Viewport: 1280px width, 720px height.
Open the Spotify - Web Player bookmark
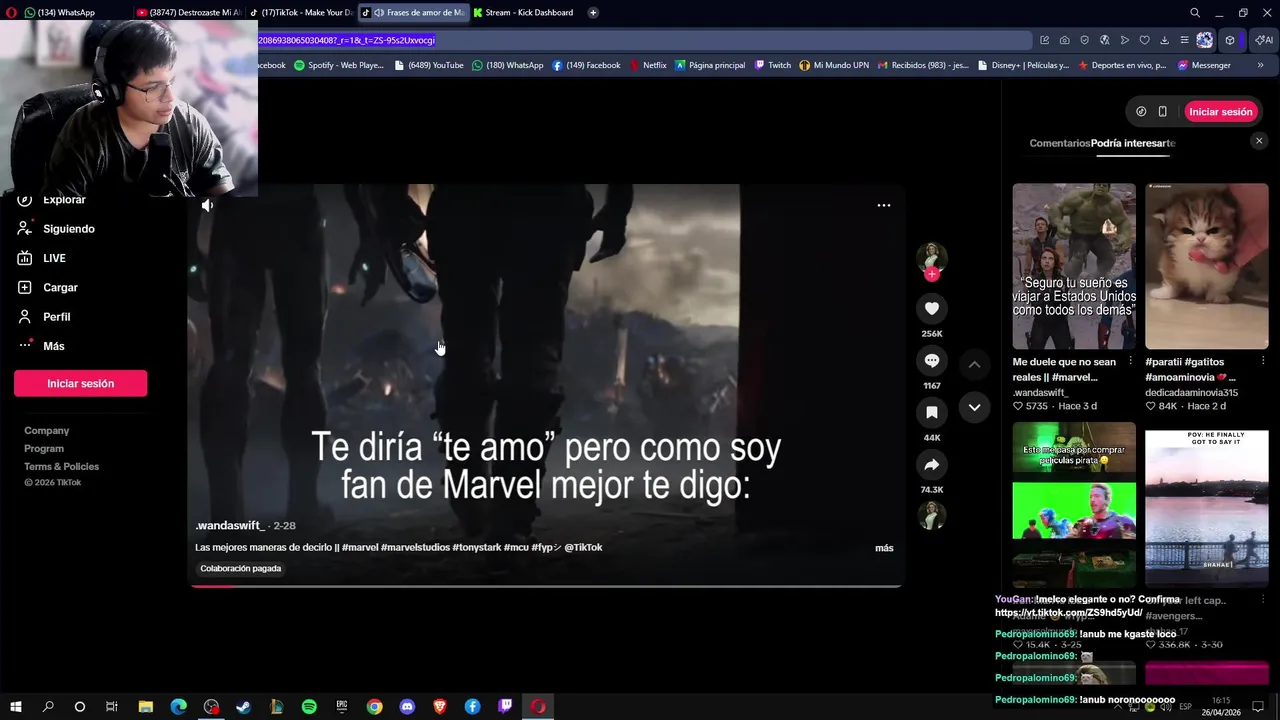[338, 65]
